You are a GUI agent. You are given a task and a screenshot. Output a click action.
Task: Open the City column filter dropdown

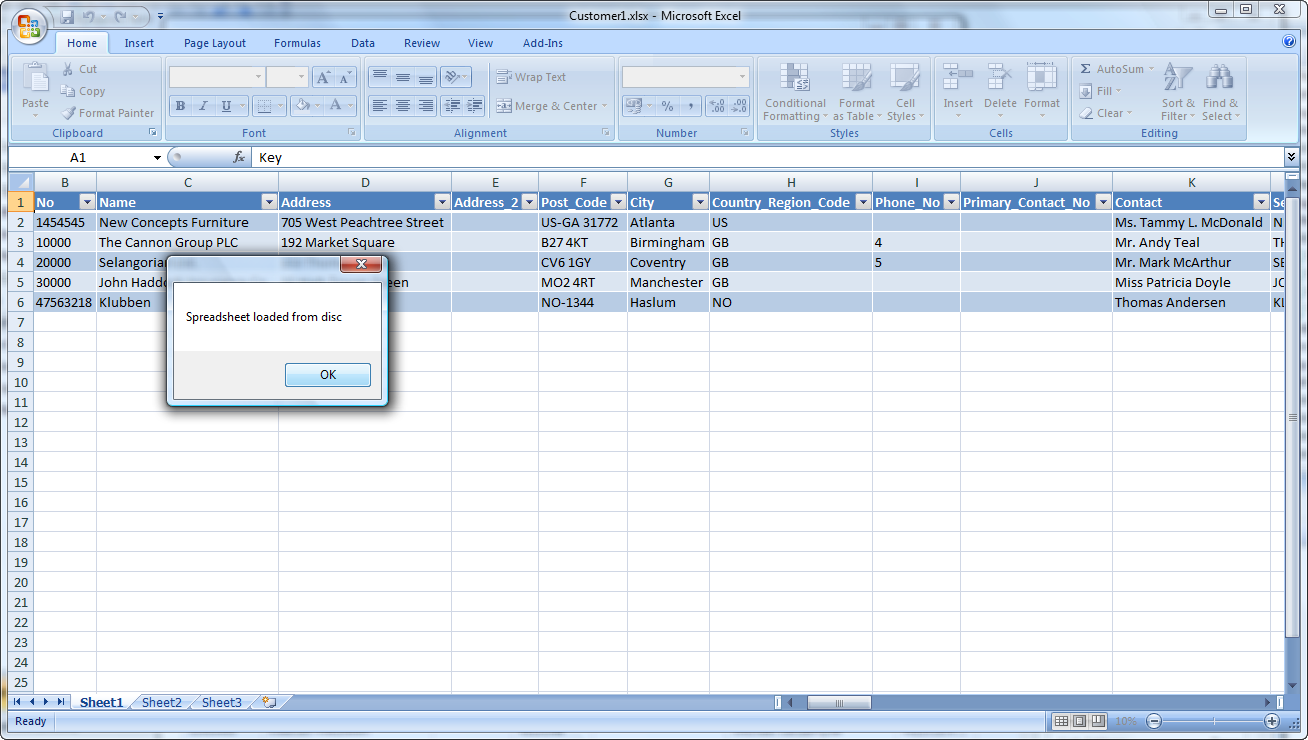700,202
